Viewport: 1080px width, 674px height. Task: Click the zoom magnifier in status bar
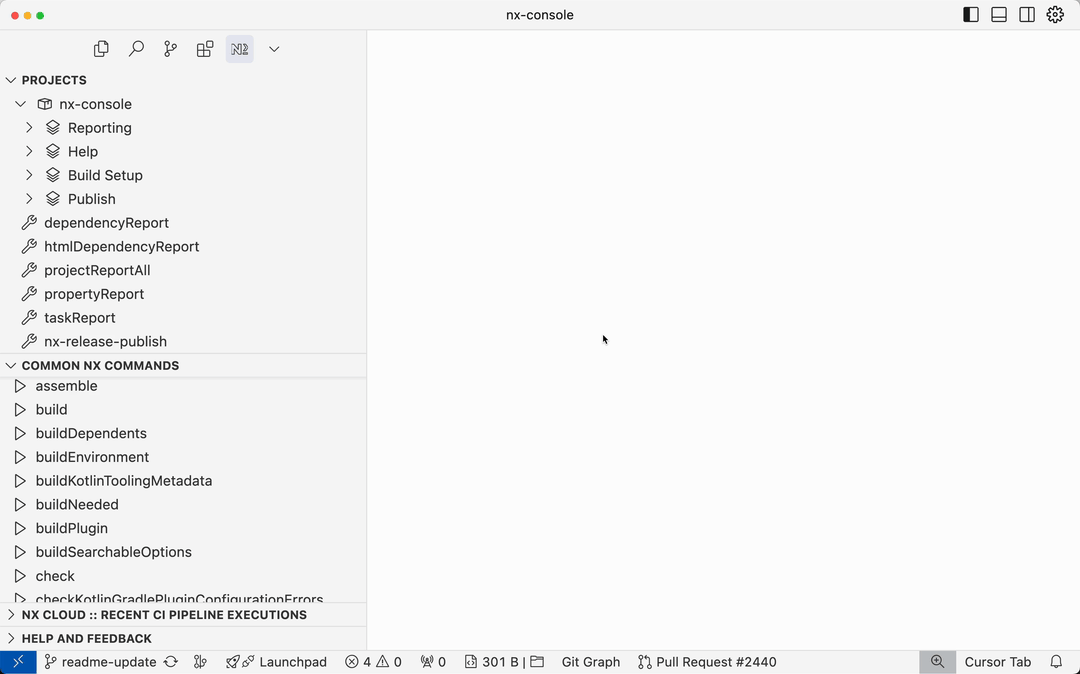pos(937,662)
